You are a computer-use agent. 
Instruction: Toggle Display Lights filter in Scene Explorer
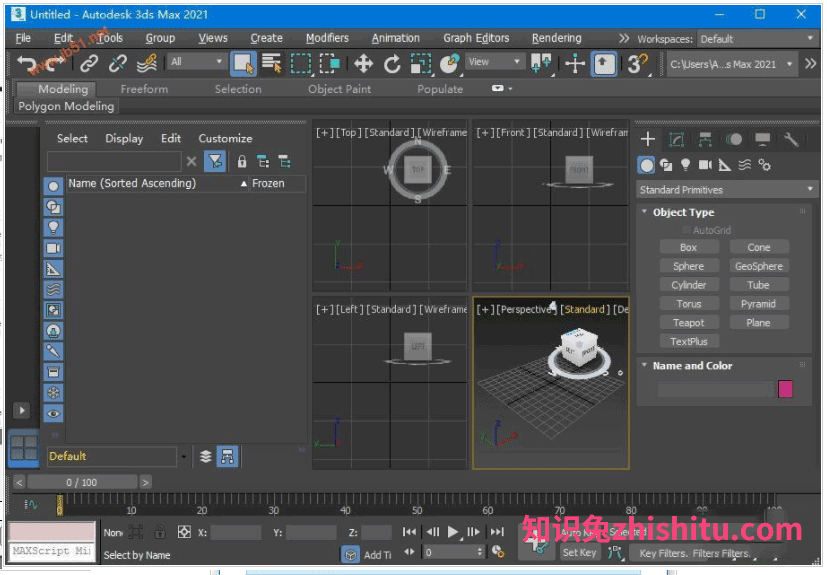(53, 227)
